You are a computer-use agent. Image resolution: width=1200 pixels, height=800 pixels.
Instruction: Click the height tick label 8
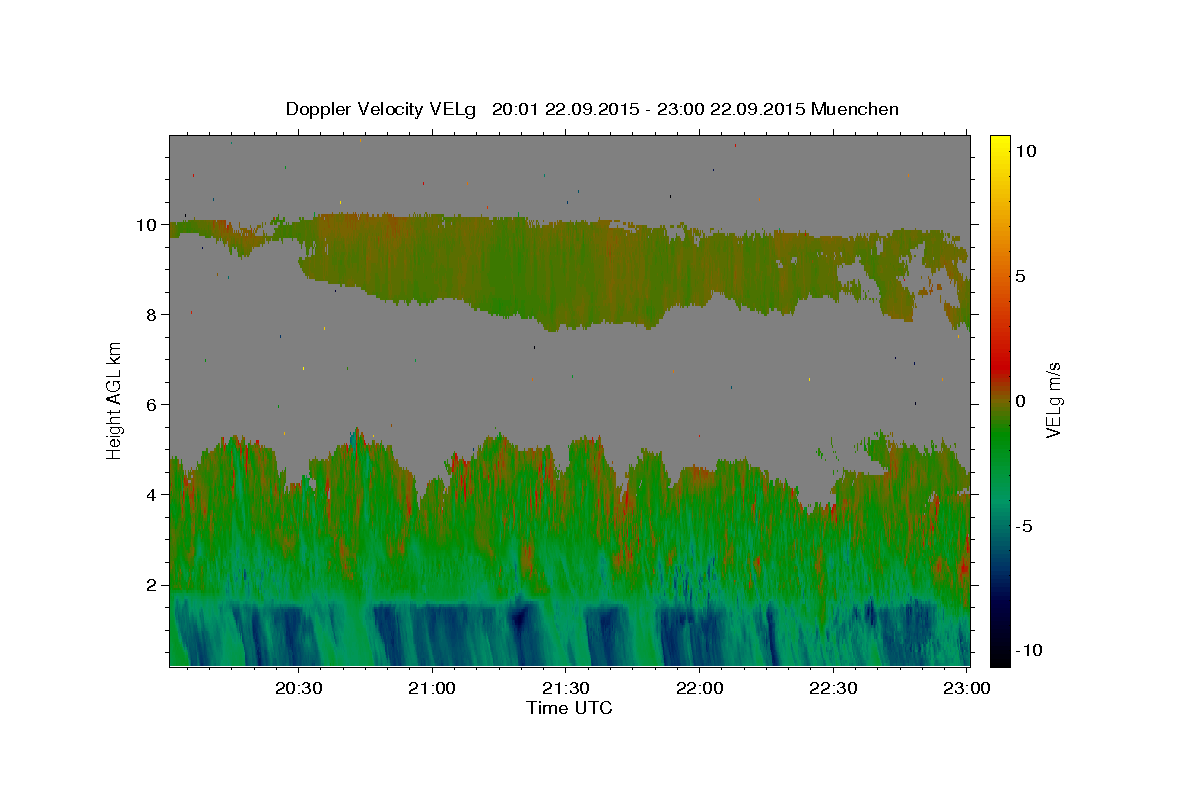(x=152, y=315)
